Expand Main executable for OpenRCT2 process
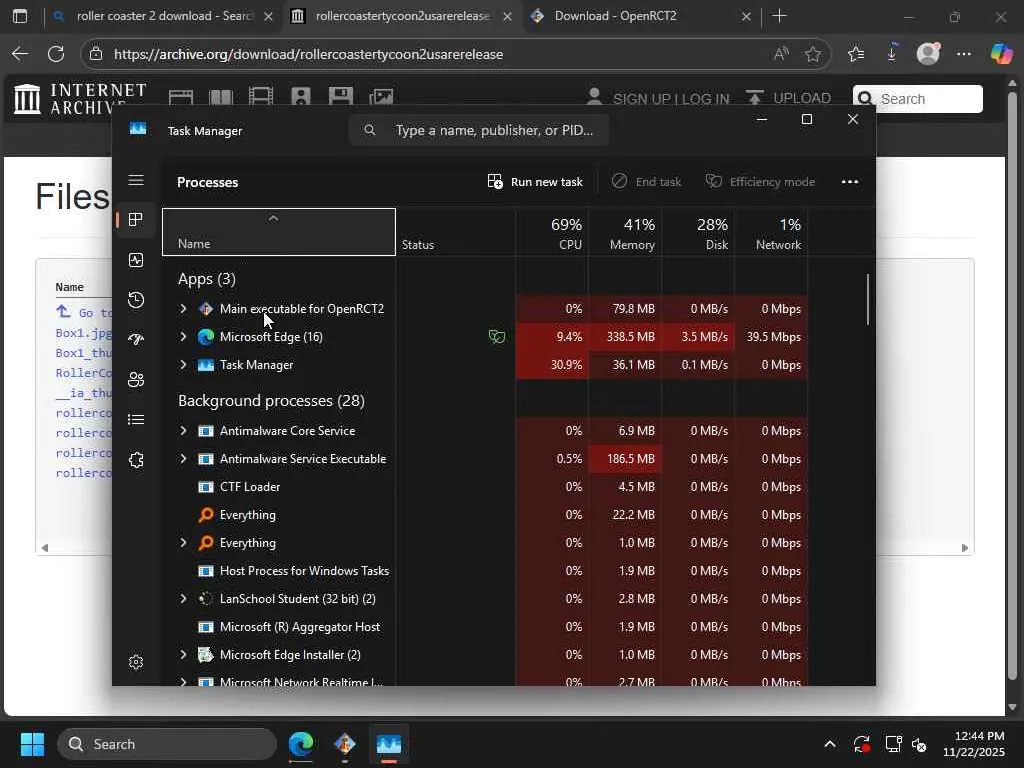The width and height of the screenshot is (1024, 768). coord(184,309)
